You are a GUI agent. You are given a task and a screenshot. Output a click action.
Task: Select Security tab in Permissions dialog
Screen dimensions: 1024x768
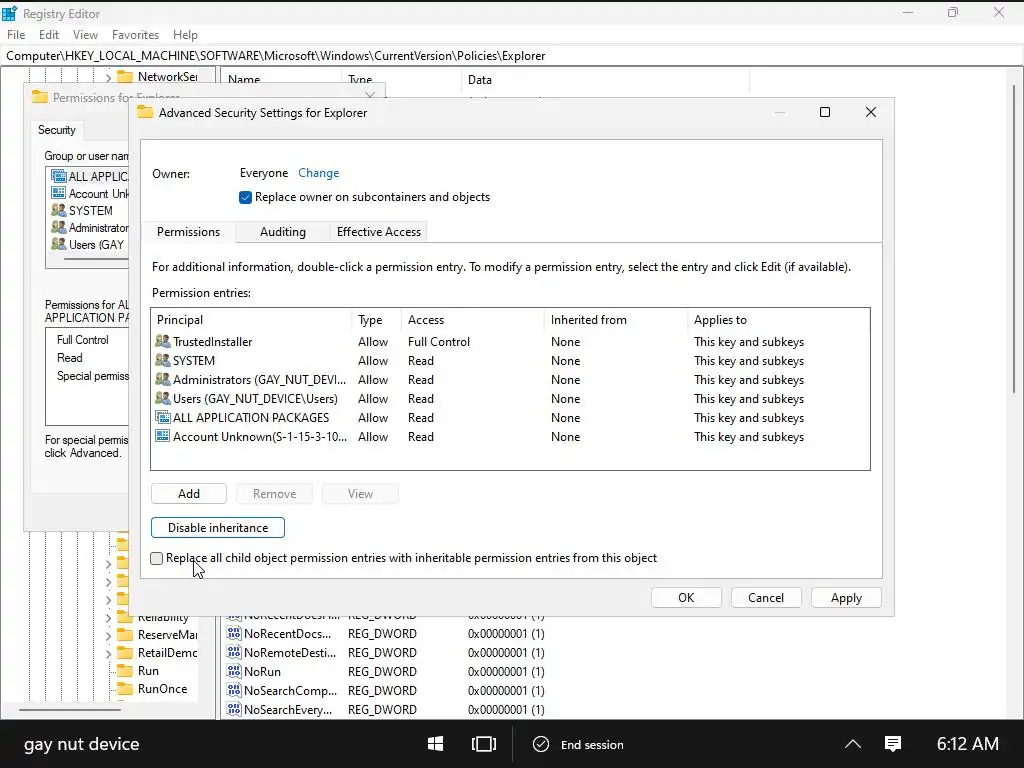coord(57,130)
